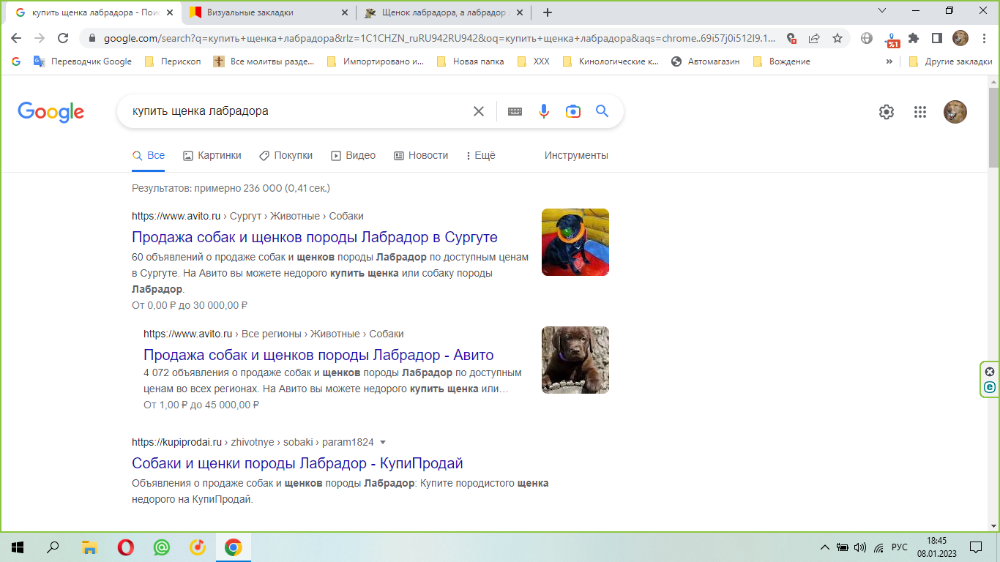The height and width of the screenshot is (562, 1000).
Task: Click the page vertical scrollbar
Action: 994,128
